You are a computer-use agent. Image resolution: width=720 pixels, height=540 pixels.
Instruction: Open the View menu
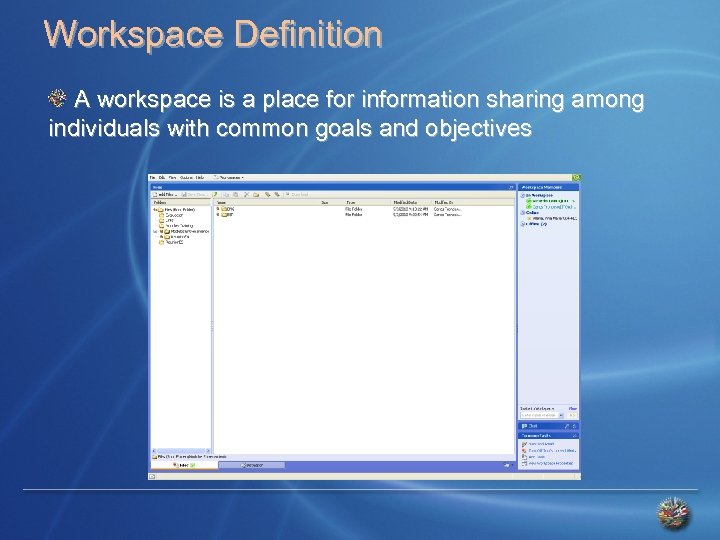(x=172, y=178)
